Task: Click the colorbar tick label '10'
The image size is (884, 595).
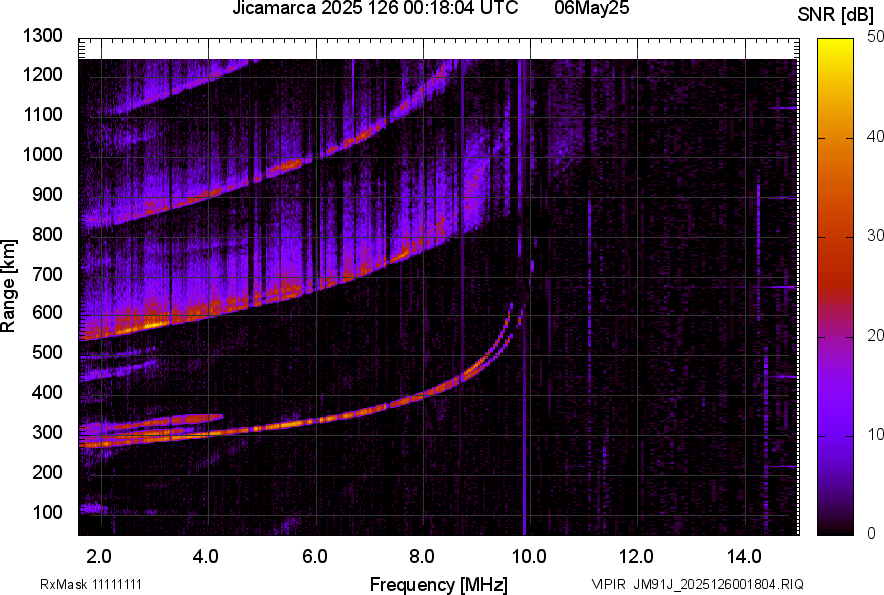Action: point(875,434)
